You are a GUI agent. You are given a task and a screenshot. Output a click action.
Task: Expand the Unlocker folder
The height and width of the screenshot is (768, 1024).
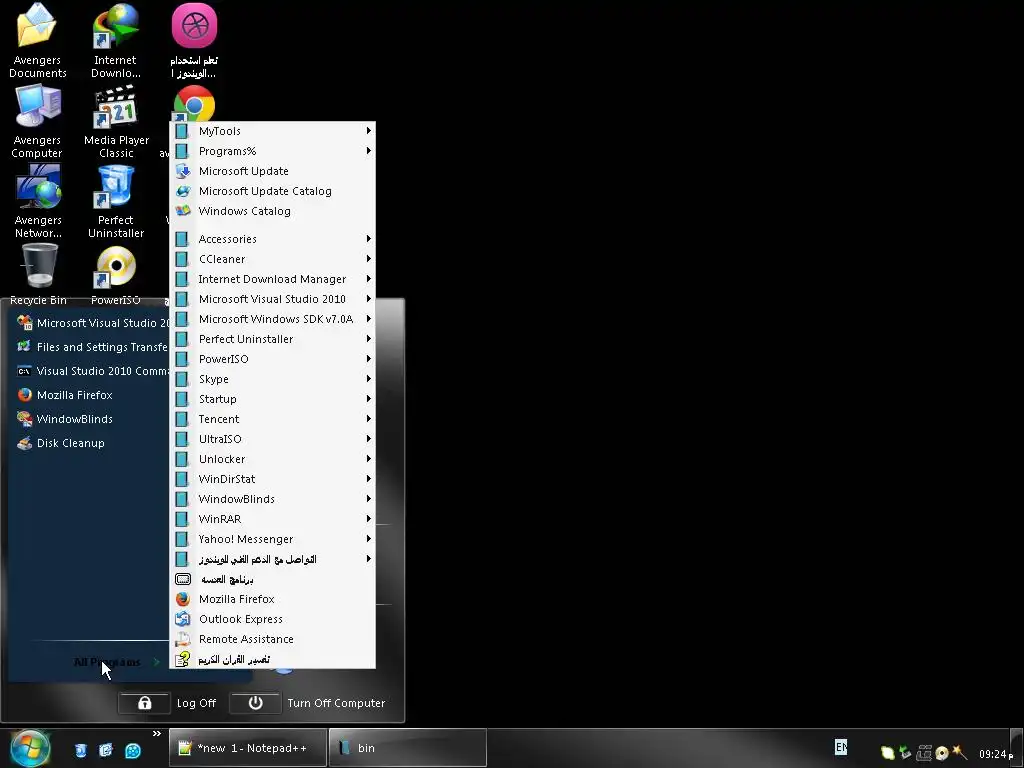pyautogui.click(x=272, y=459)
